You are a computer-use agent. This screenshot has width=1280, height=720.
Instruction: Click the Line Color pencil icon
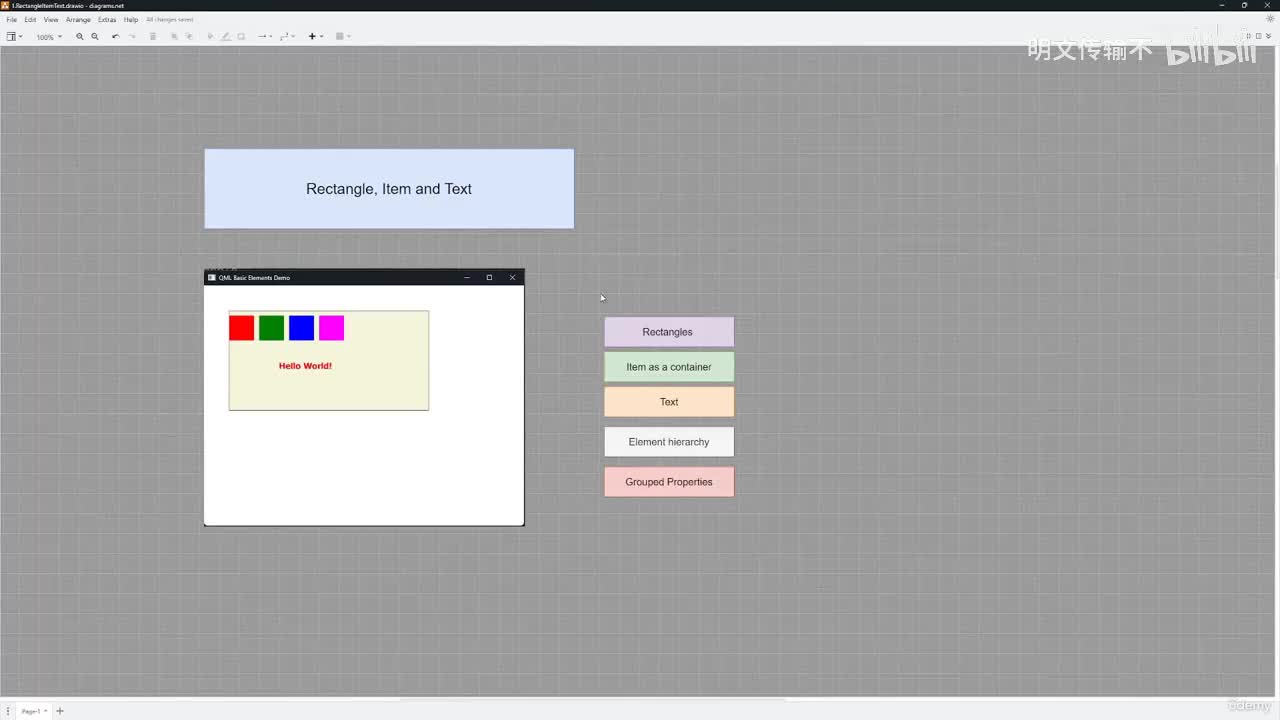225,37
